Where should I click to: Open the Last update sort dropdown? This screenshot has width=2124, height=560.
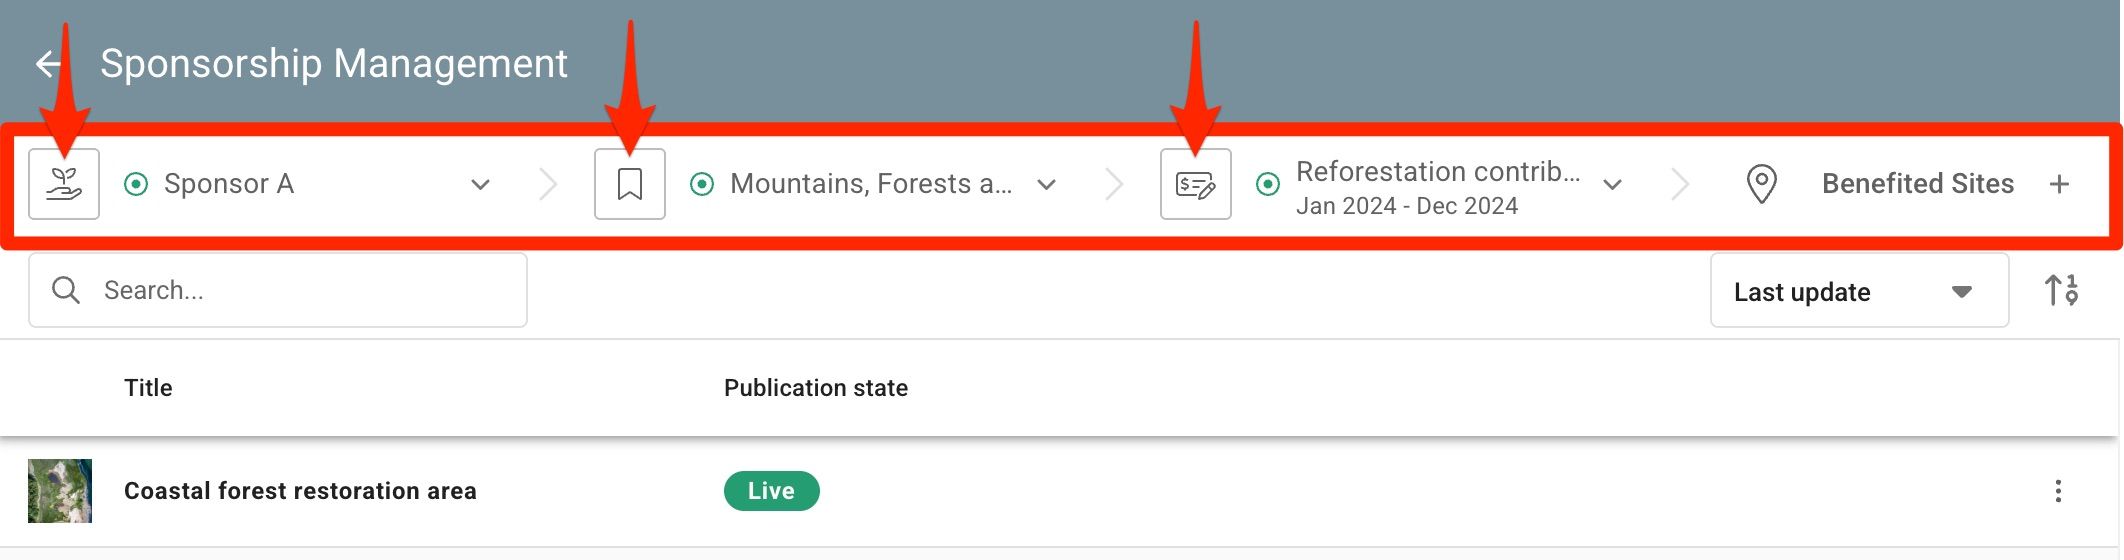[x=1859, y=290]
